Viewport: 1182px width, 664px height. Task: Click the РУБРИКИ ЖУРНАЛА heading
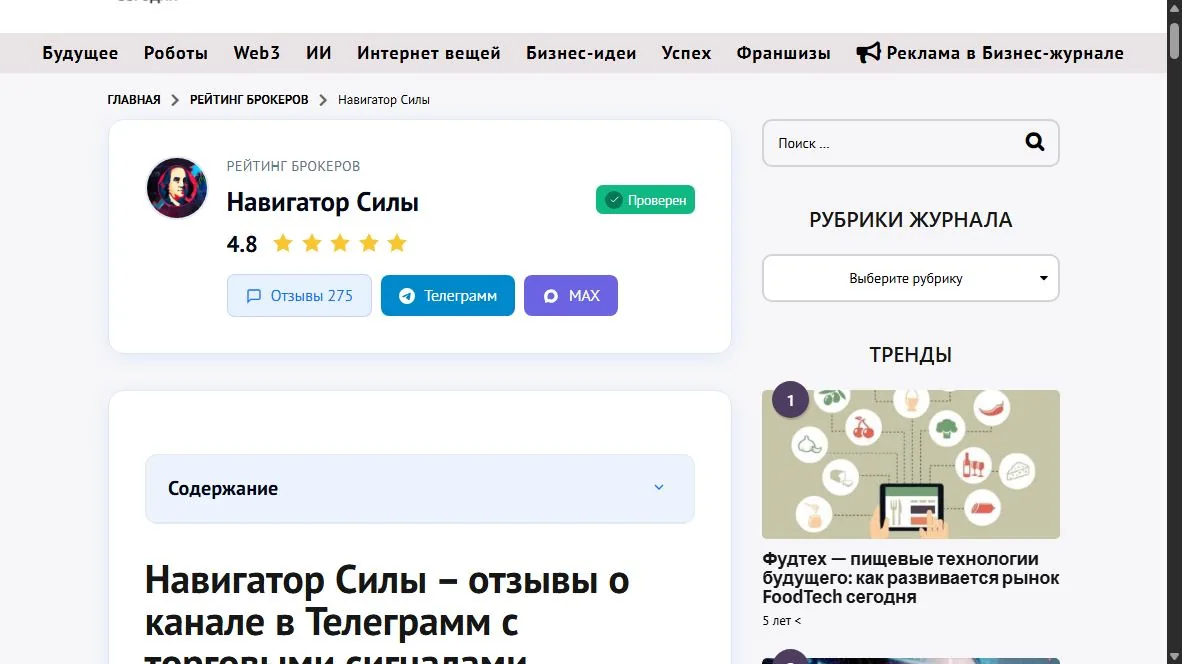pos(911,219)
